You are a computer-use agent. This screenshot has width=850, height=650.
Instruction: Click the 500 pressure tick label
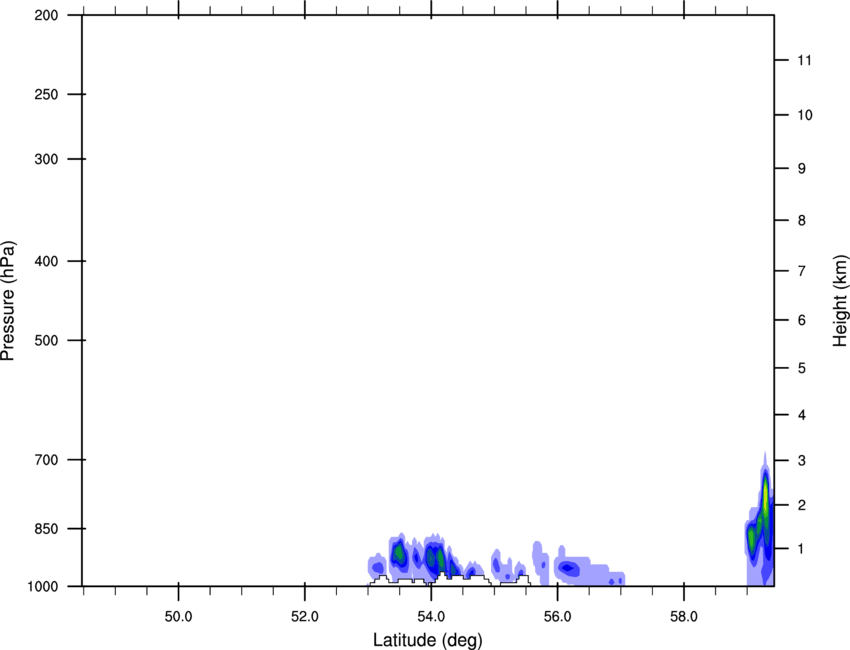coord(46,340)
